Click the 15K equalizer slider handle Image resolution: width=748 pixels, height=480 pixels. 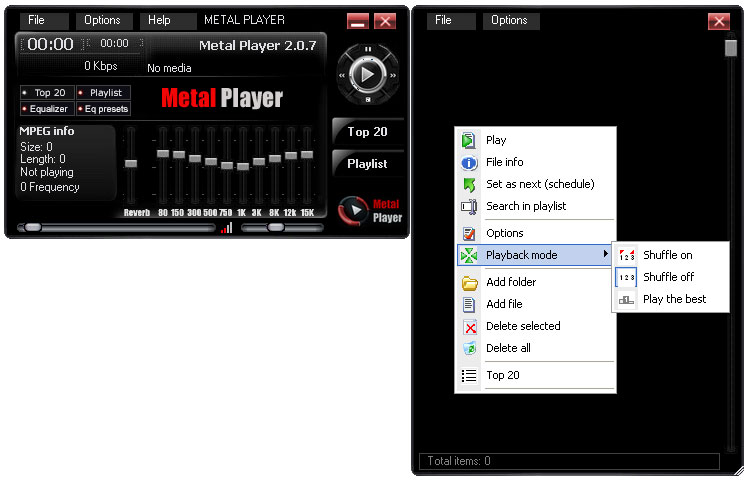[307, 155]
